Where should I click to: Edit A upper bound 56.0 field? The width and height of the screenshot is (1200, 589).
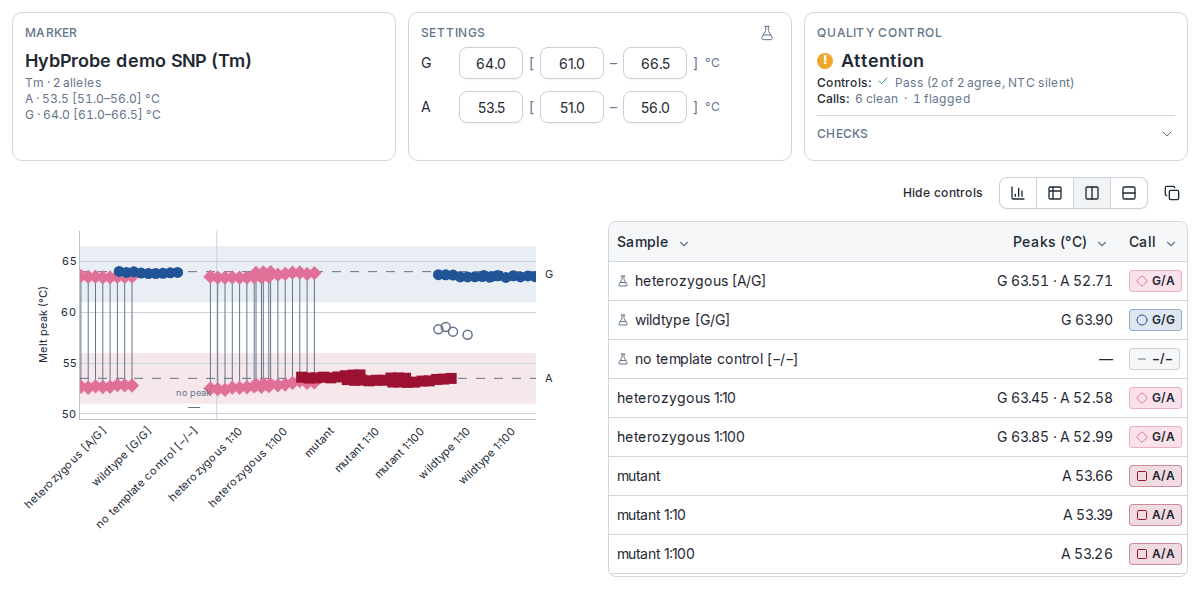tap(655, 107)
